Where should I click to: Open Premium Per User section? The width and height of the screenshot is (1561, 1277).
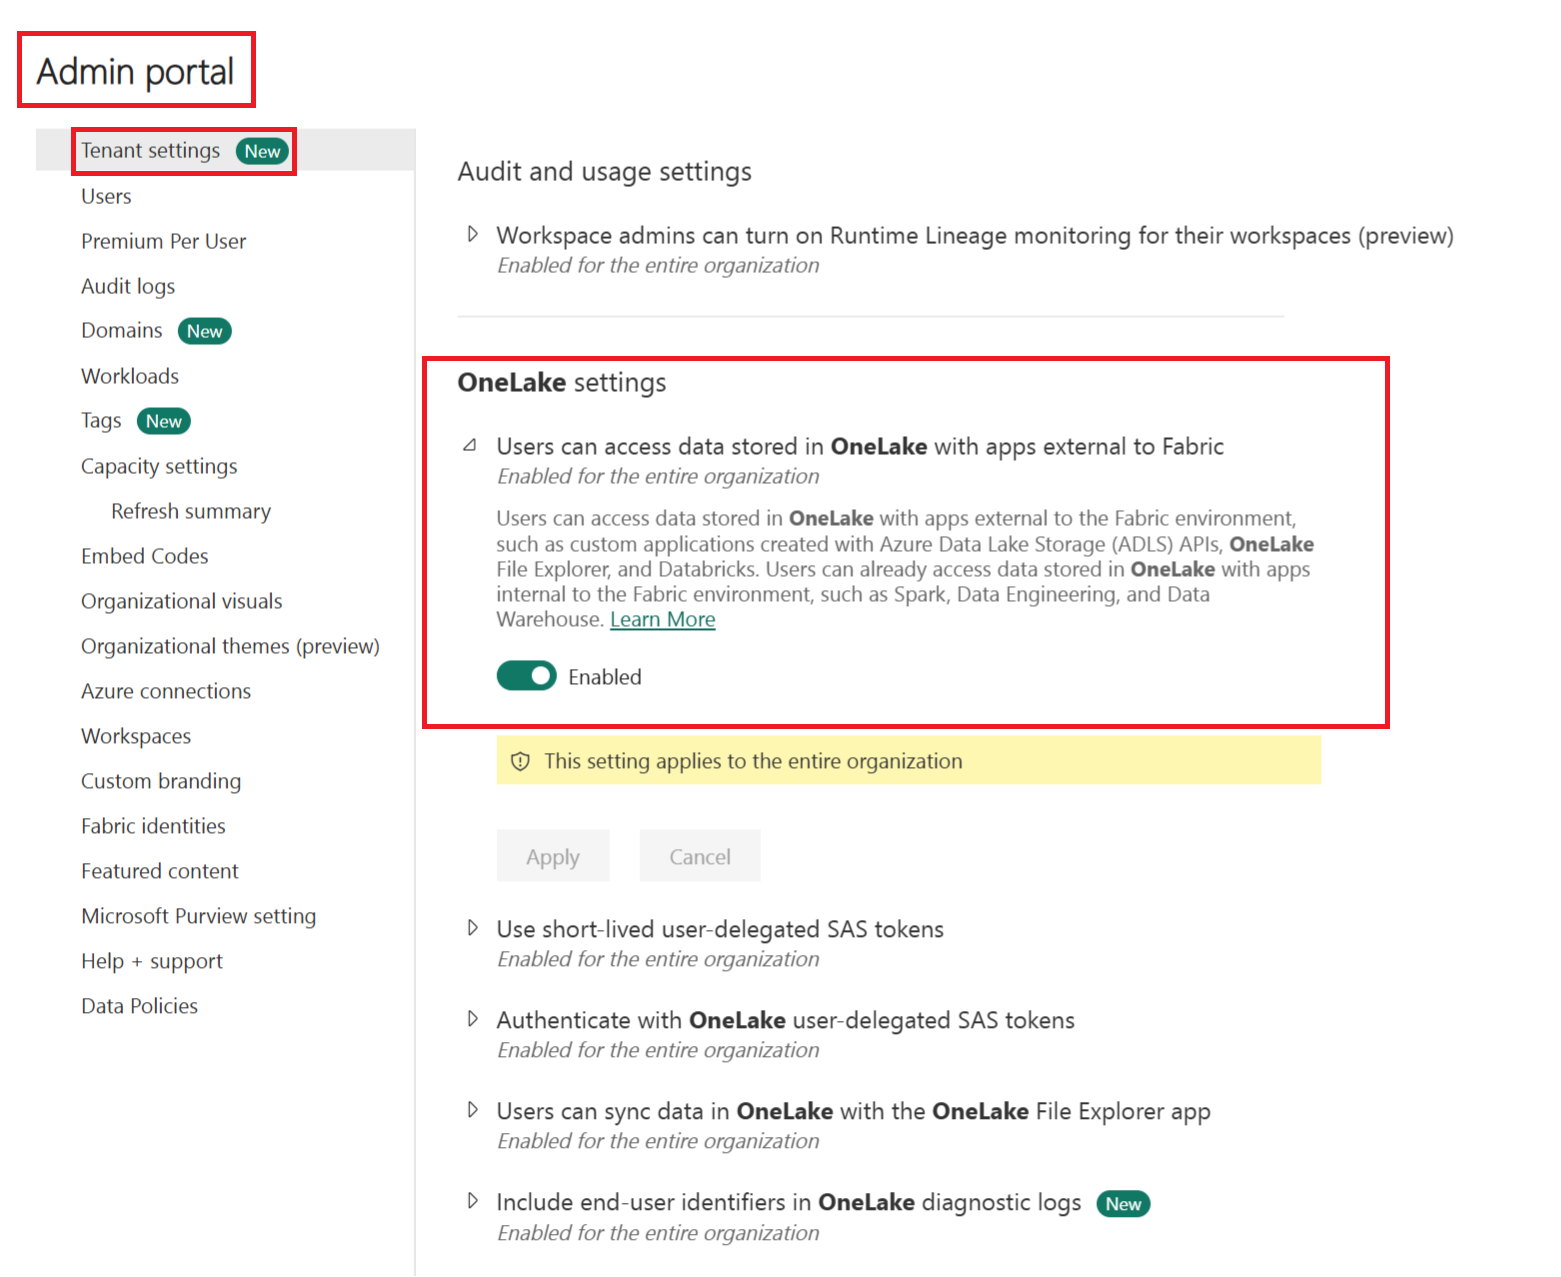(x=163, y=241)
